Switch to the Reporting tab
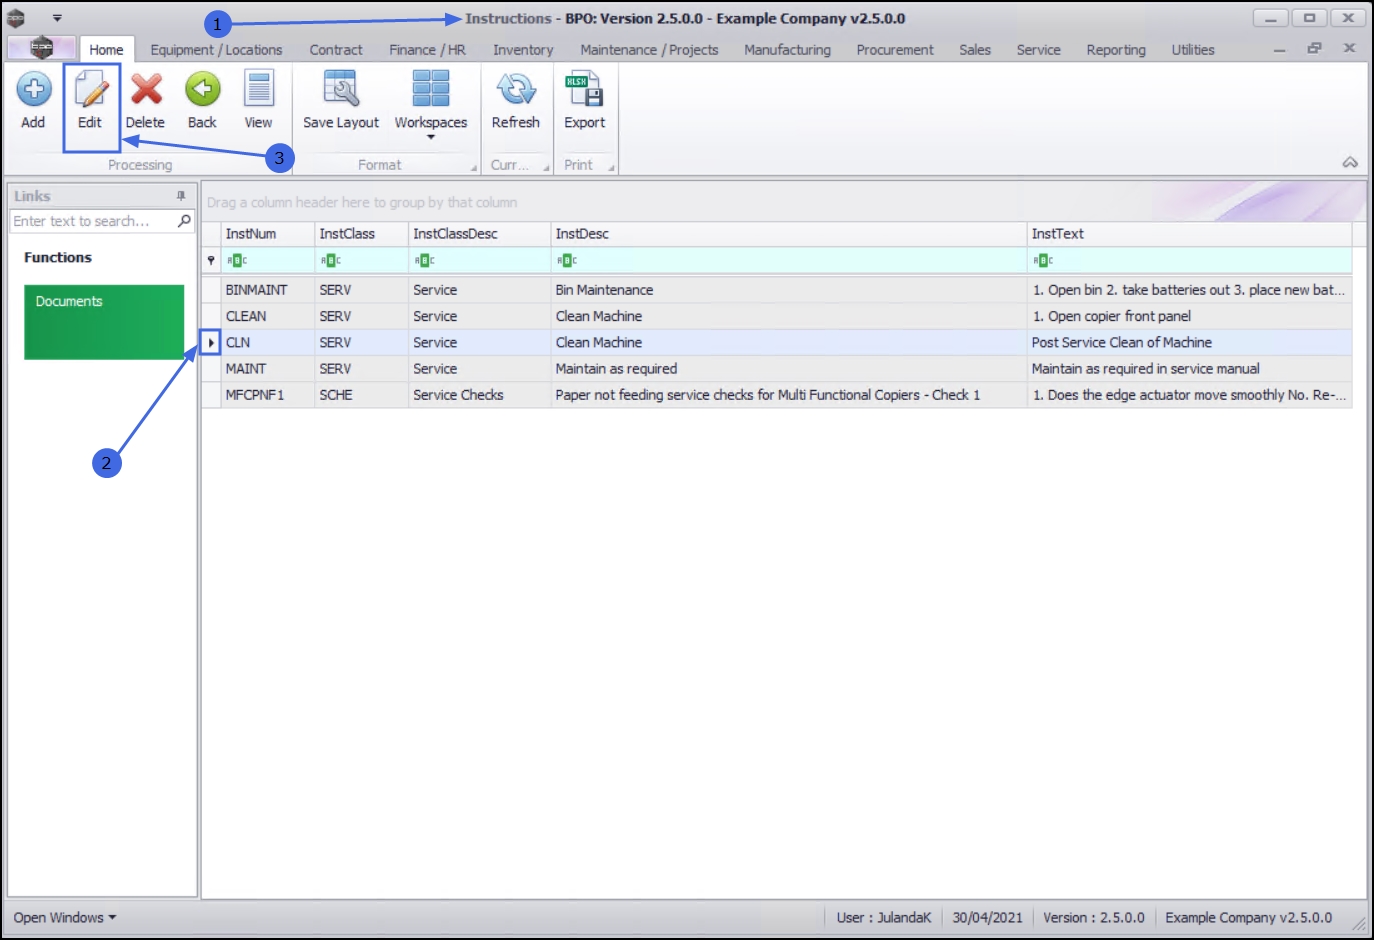 pos(1116,49)
